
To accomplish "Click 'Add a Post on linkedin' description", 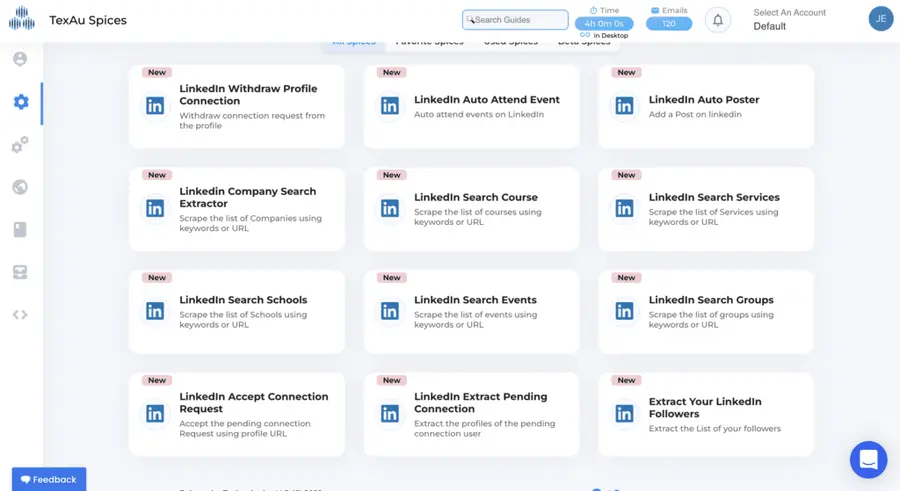I will click(695, 114).
